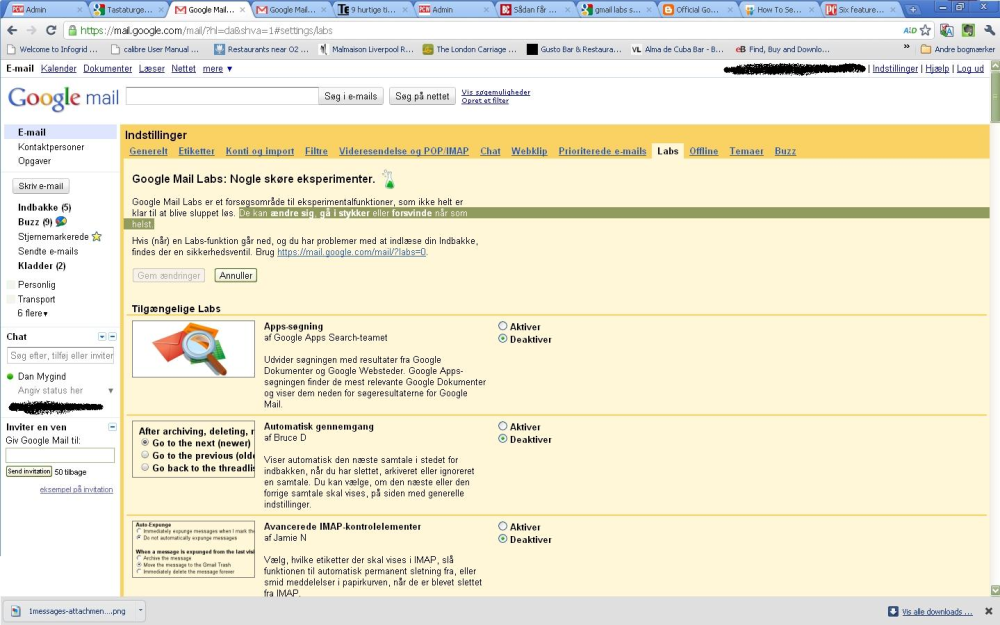The image size is (1000, 625).
Task: Open the Indstillinger link at top right
Action: pos(895,68)
